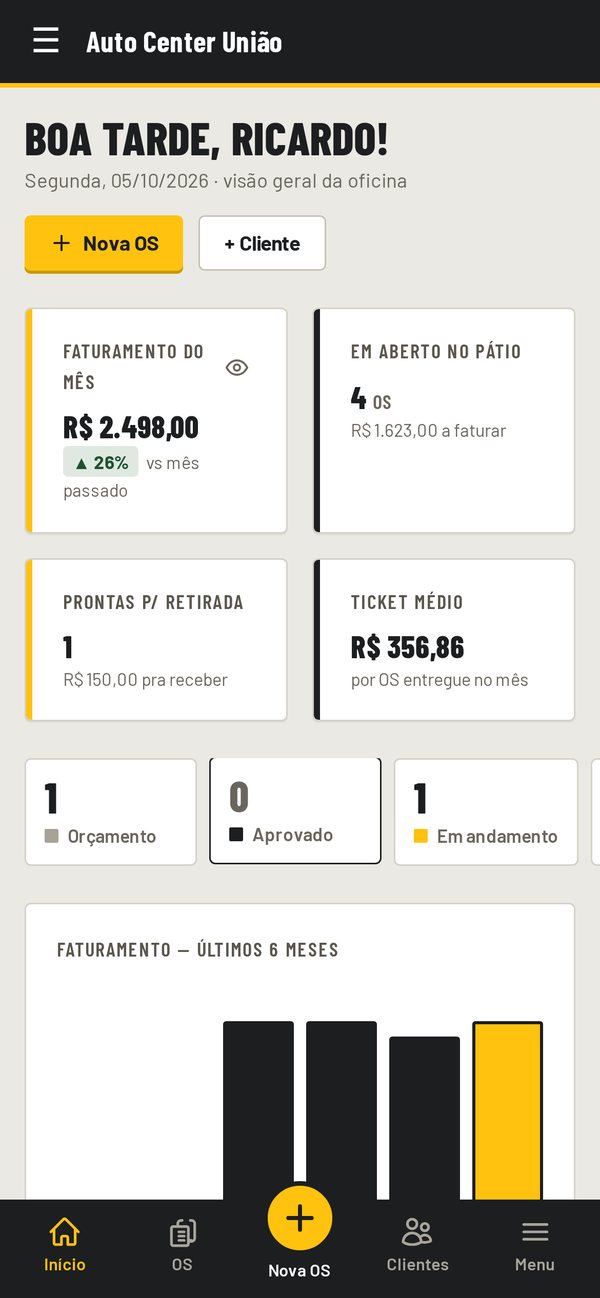This screenshot has width=600, height=1298.
Task: Select the Orçamento status filter
Action: click(x=110, y=811)
